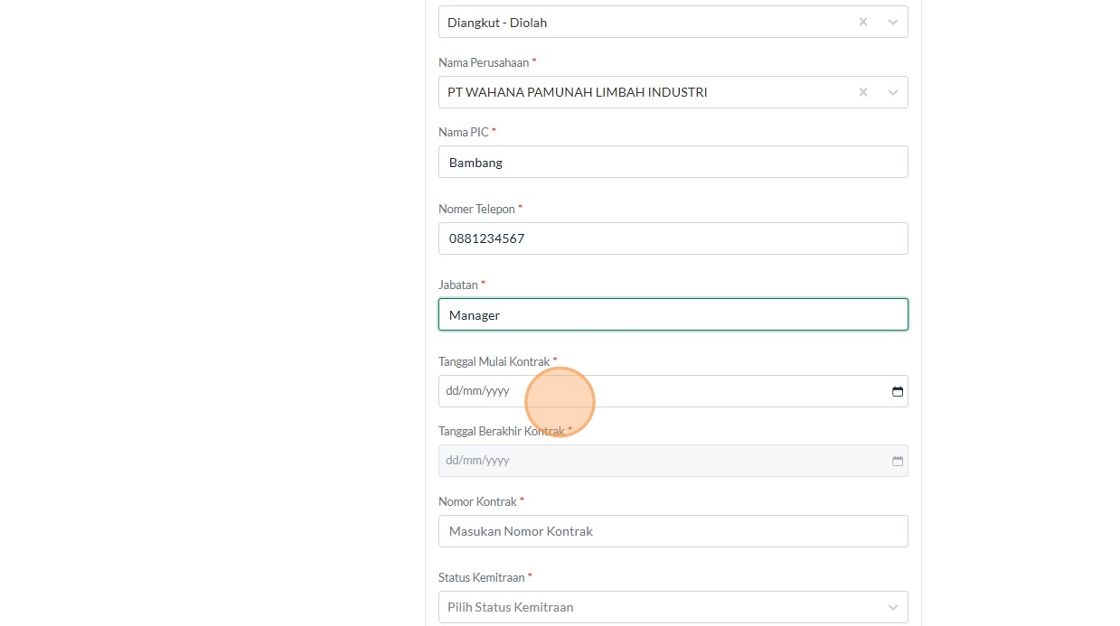Click the Tanggal Mulai Kontrak date field
The image size is (1120, 626).
660,391
